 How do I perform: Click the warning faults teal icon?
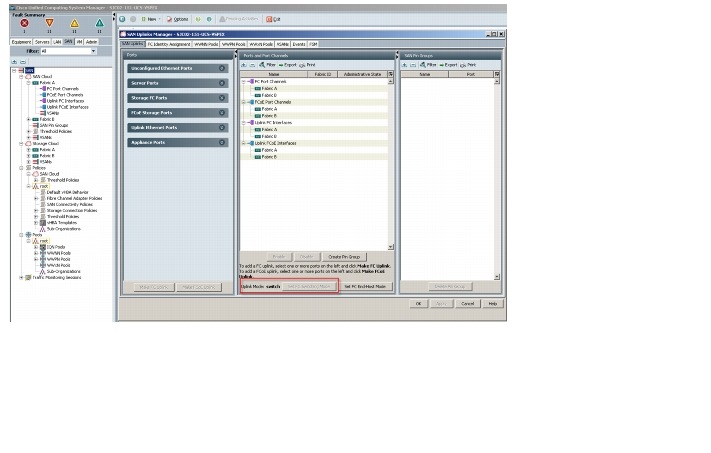(x=99, y=23)
